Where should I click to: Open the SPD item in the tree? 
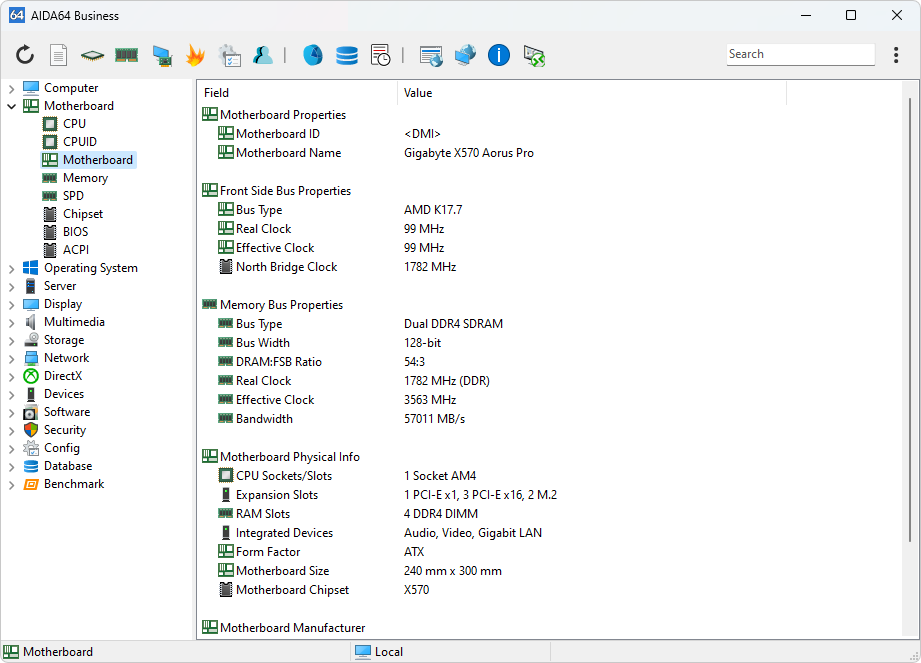(73, 196)
